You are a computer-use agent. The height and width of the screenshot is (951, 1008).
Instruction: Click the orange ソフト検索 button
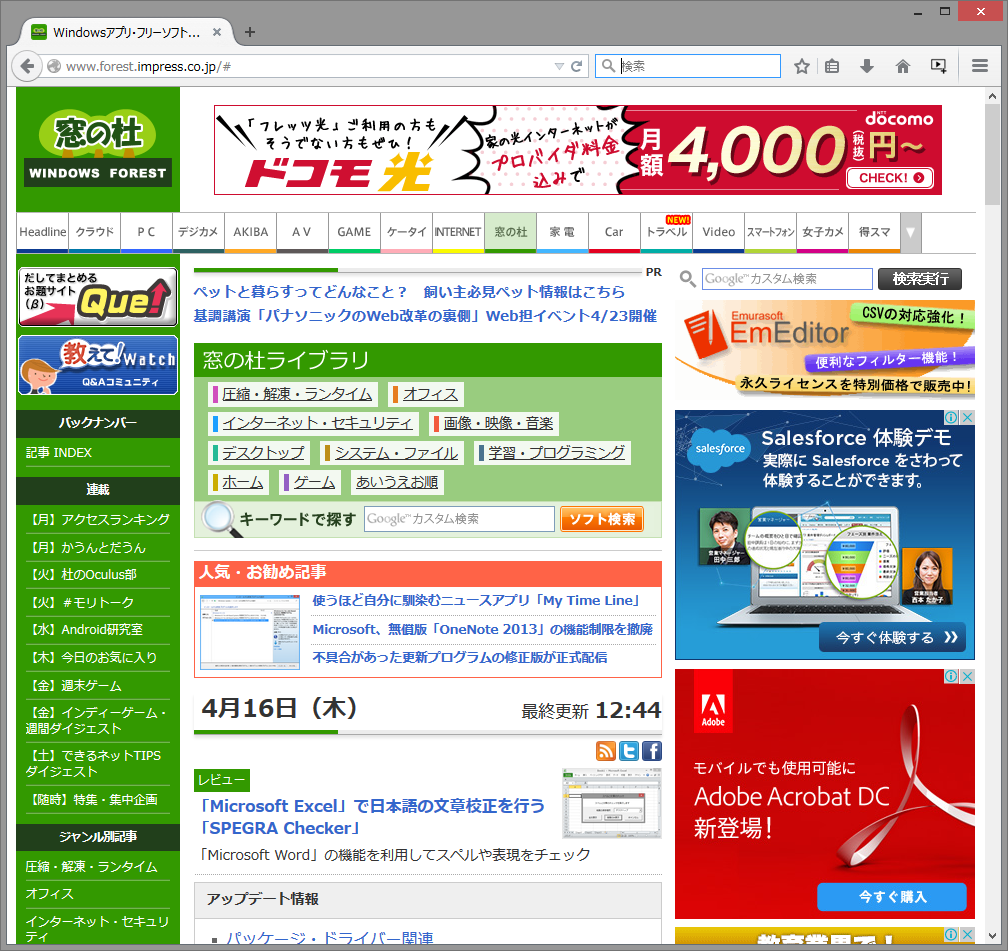(601, 518)
